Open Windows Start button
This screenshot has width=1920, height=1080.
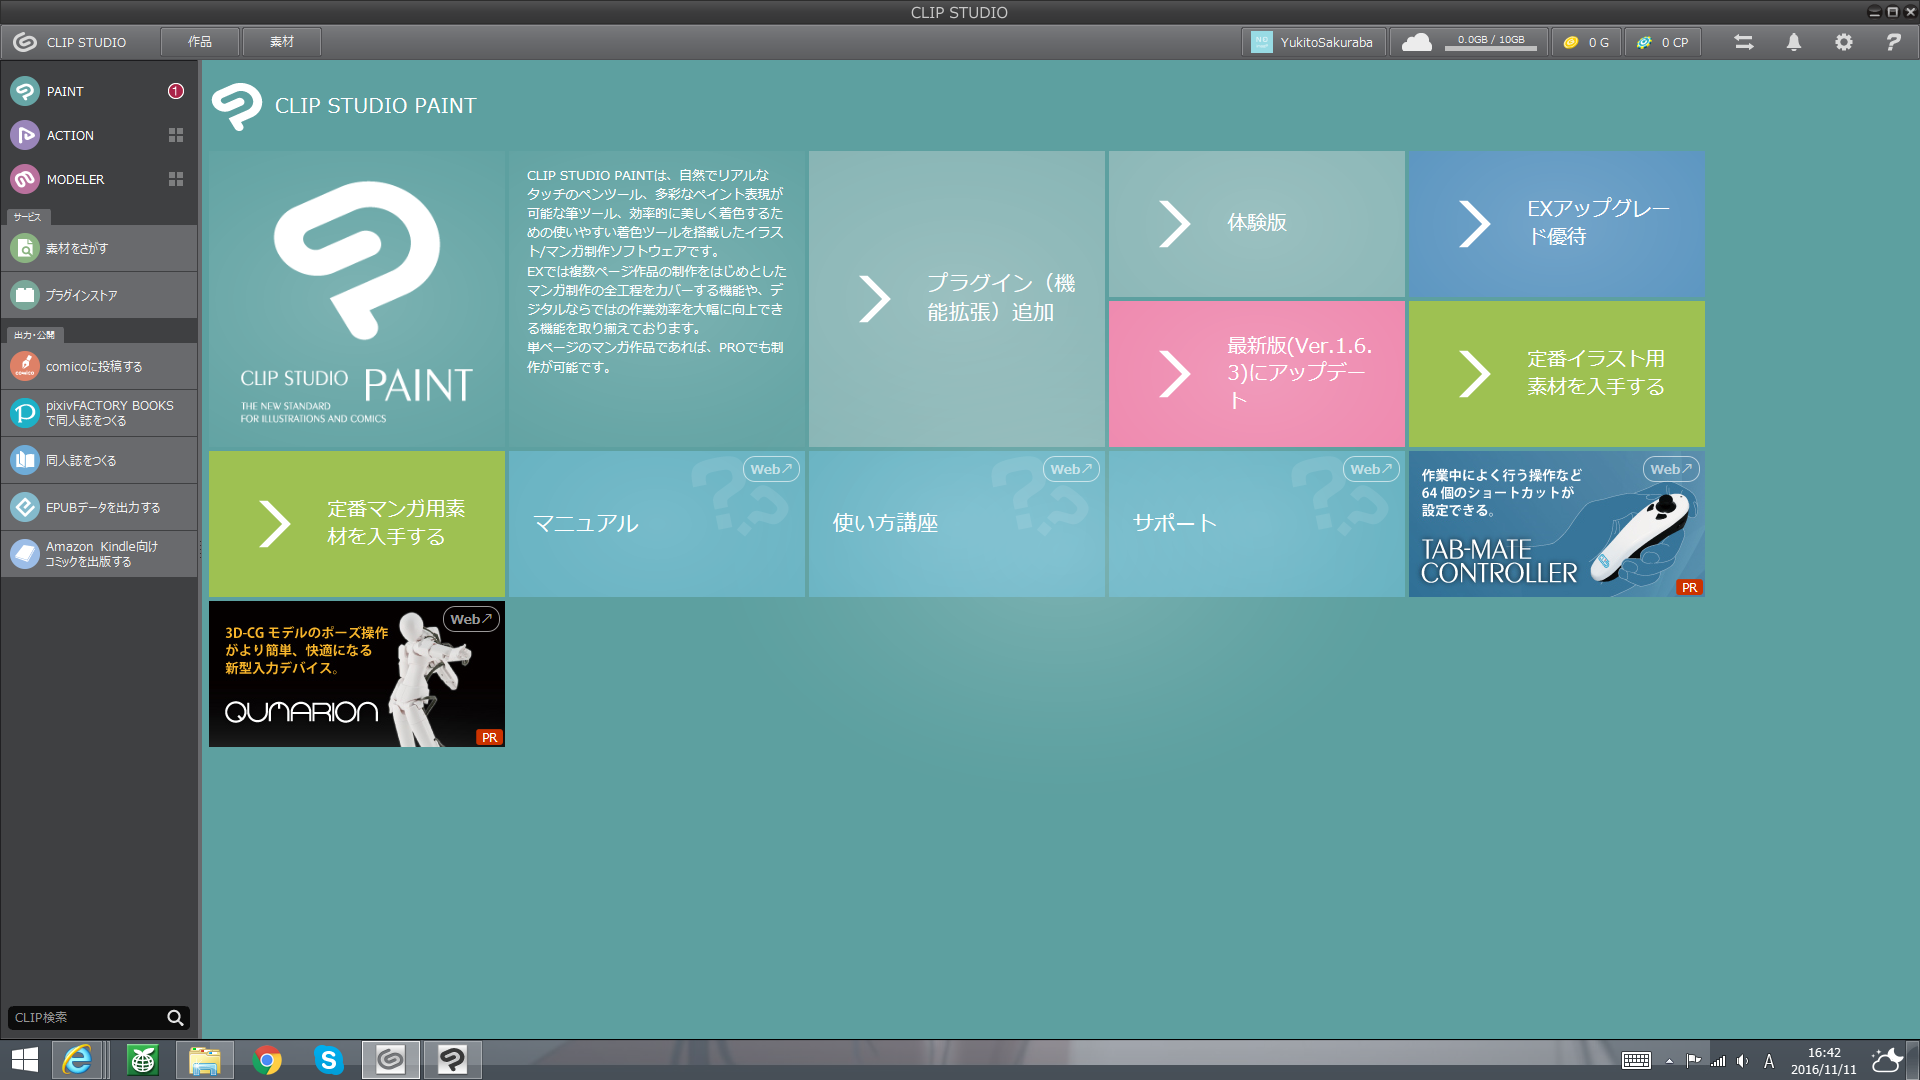pos(25,1060)
